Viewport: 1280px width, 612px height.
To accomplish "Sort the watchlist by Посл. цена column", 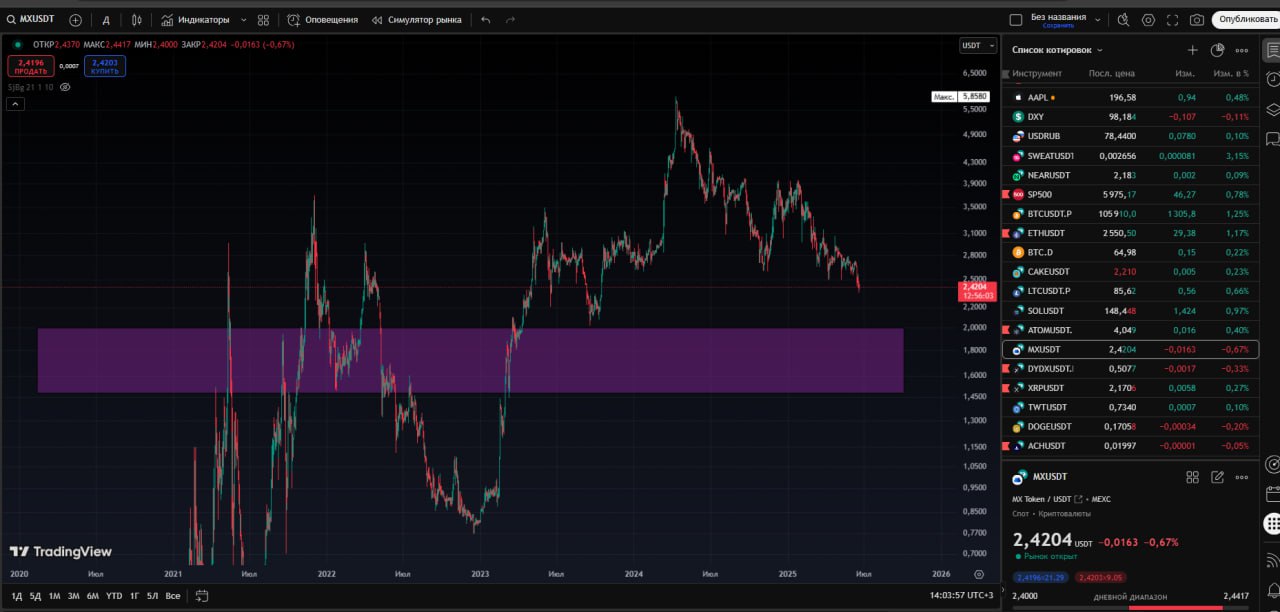I will (x=1112, y=73).
